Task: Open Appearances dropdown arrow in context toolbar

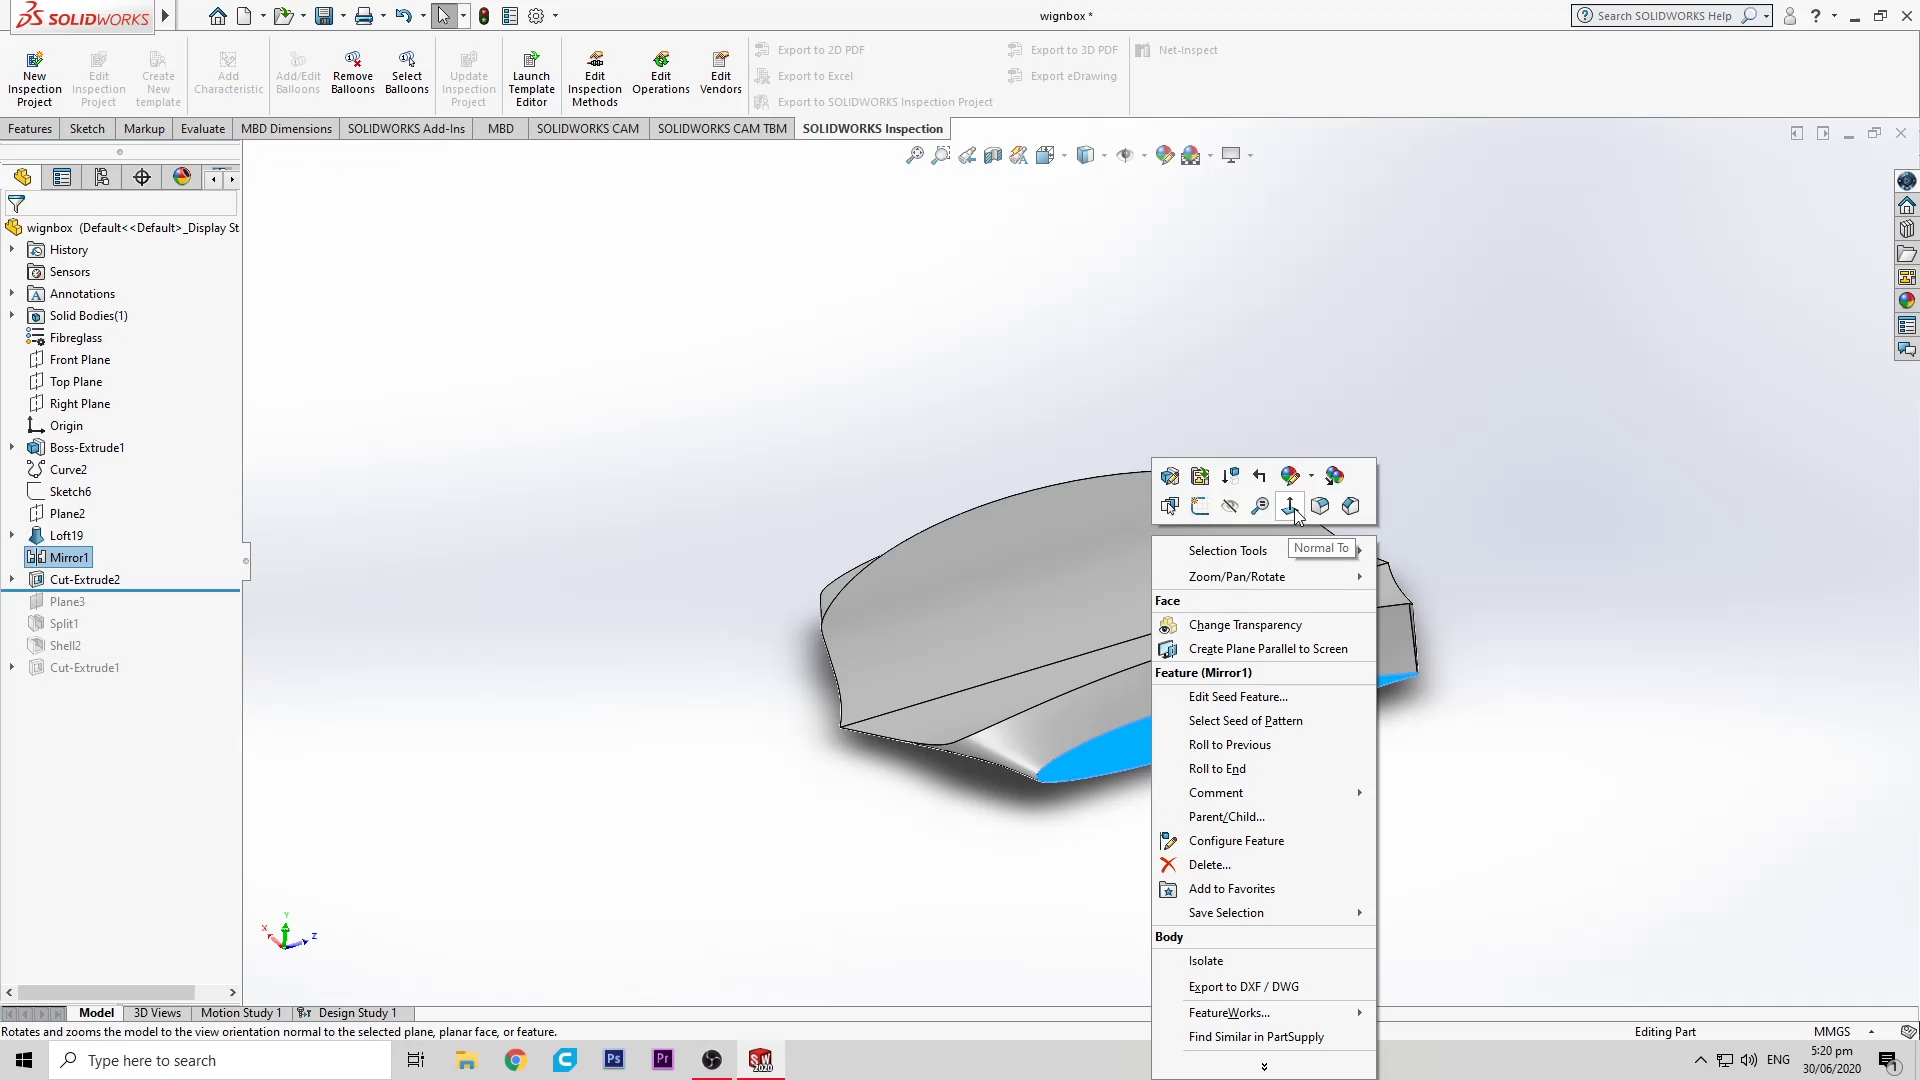Action: tap(1311, 476)
